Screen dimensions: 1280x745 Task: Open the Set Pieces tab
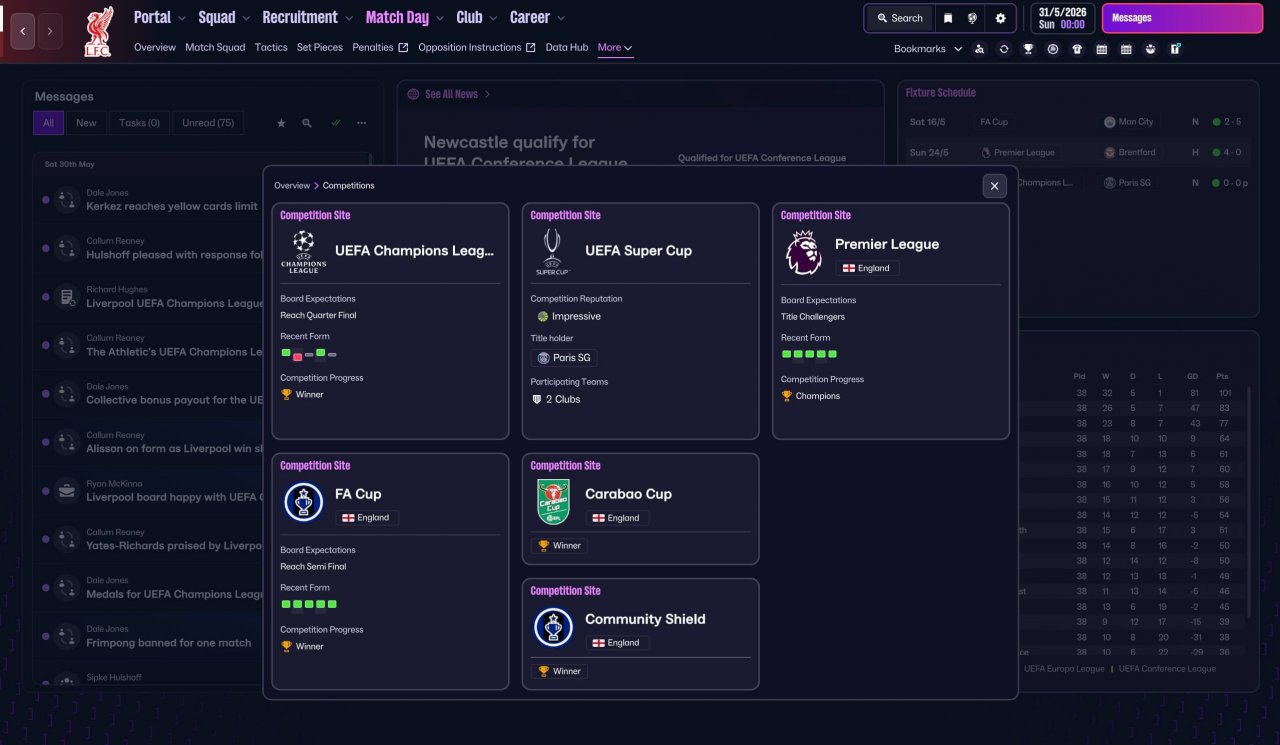coord(320,48)
